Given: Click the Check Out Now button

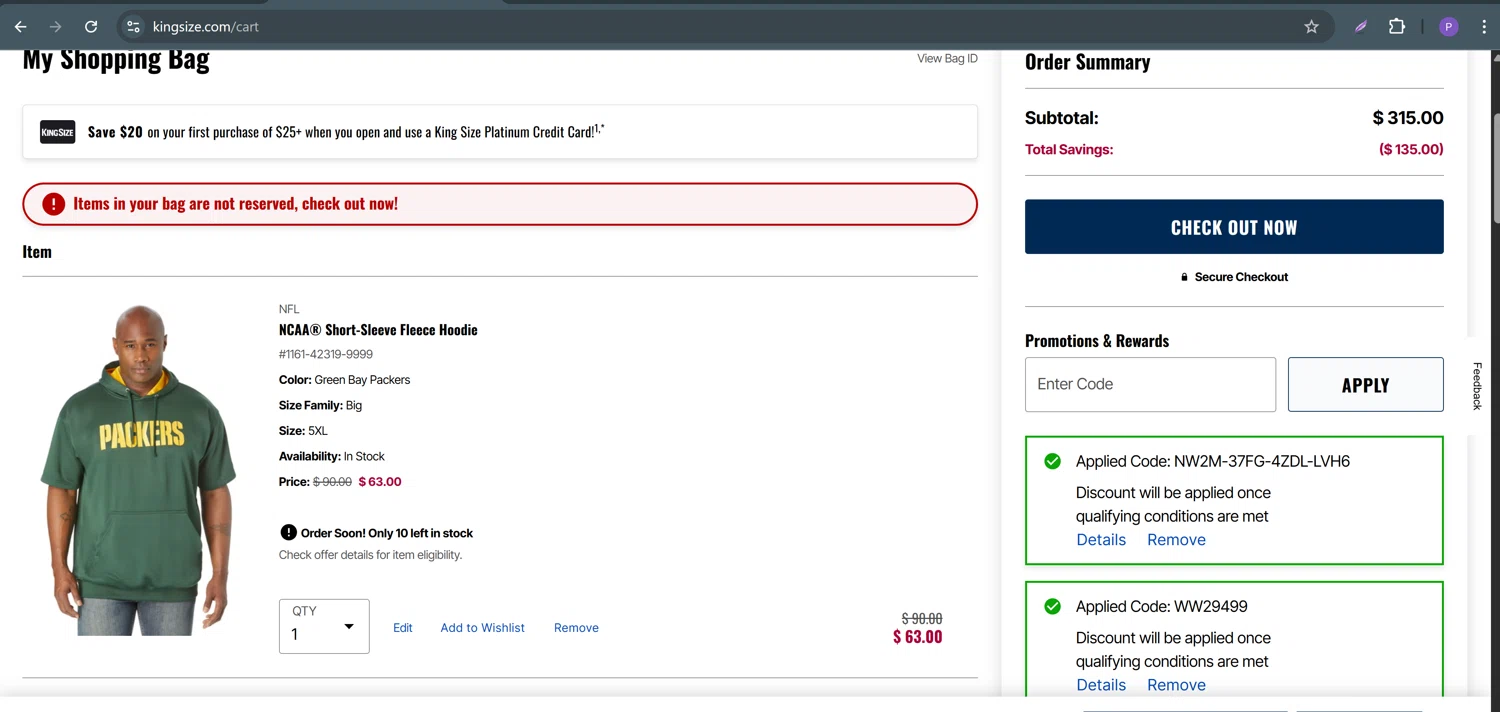Looking at the screenshot, I should point(1234,227).
